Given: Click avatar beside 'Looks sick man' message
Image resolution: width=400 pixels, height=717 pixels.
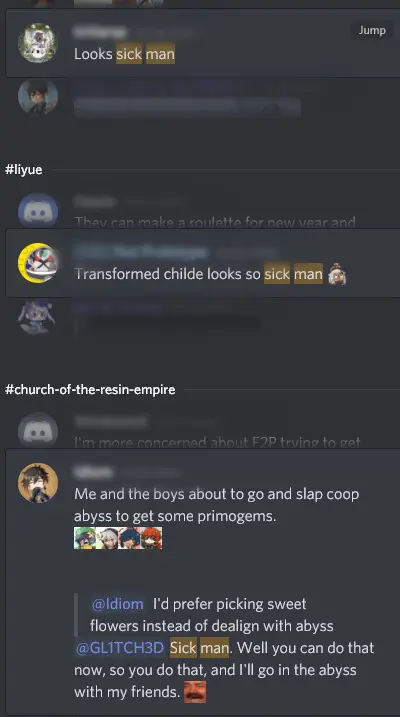Looking at the screenshot, I should 37,43.
